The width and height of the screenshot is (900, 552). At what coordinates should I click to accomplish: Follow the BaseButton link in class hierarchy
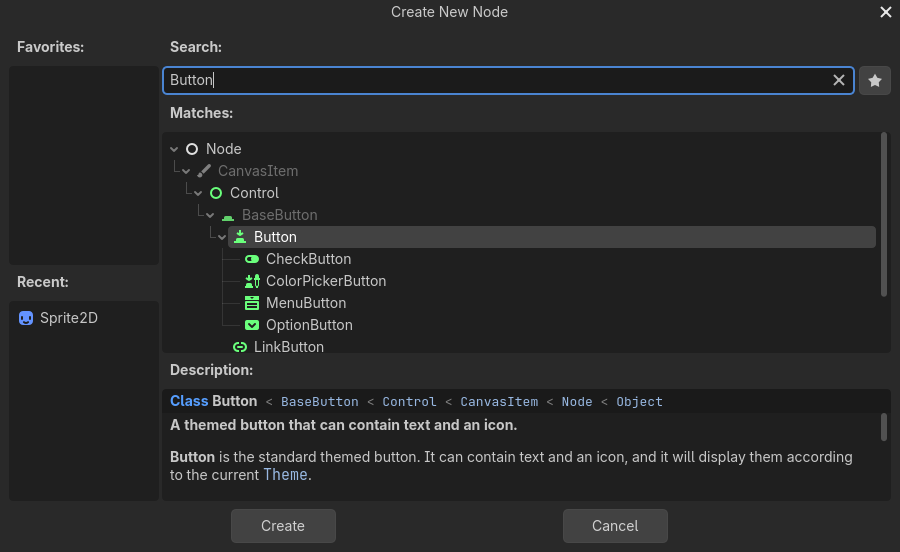(319, 402)
